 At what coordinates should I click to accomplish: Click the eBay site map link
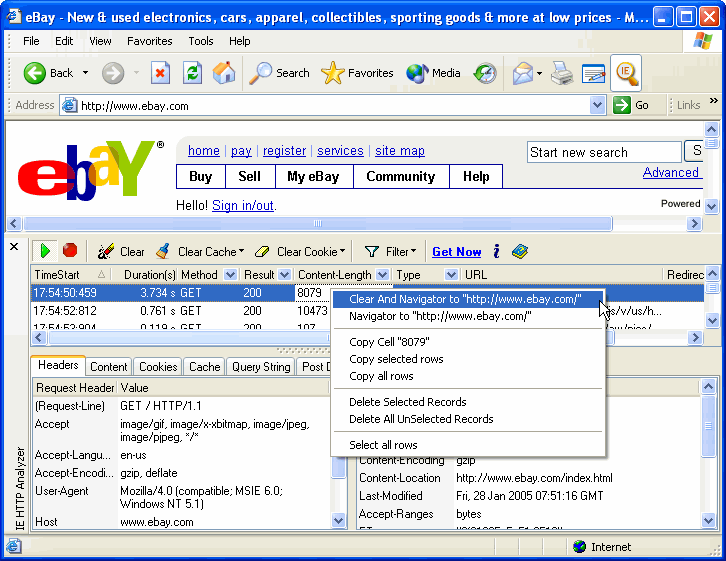pyautogui.click(x=400, y=151)
